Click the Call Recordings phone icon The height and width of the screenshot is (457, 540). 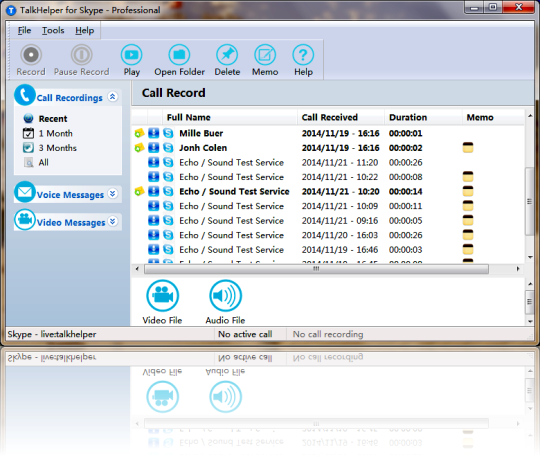pyautogui.click(x=25, y=95)
